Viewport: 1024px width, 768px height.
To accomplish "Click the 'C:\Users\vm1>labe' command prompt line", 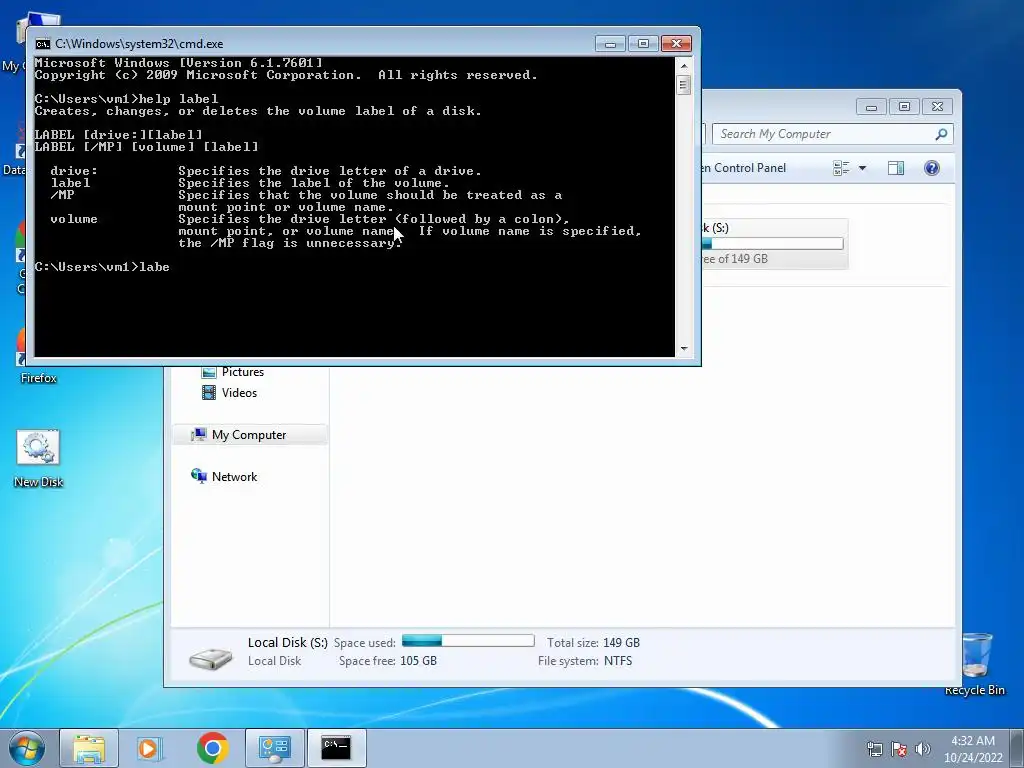I will [102, 267].
